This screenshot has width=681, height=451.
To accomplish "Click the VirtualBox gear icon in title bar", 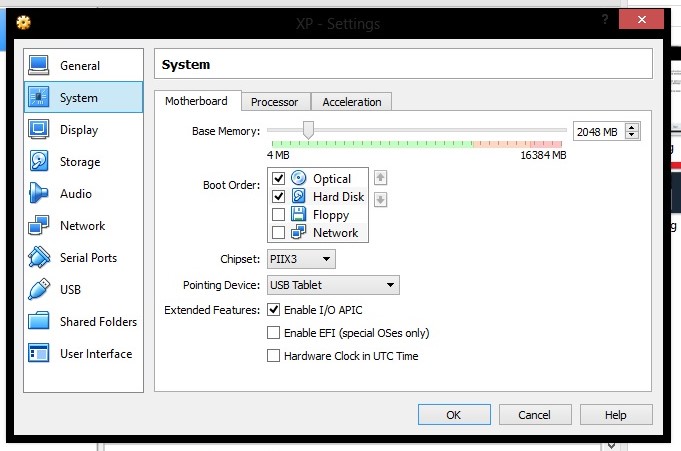I will tap(23, 22).
